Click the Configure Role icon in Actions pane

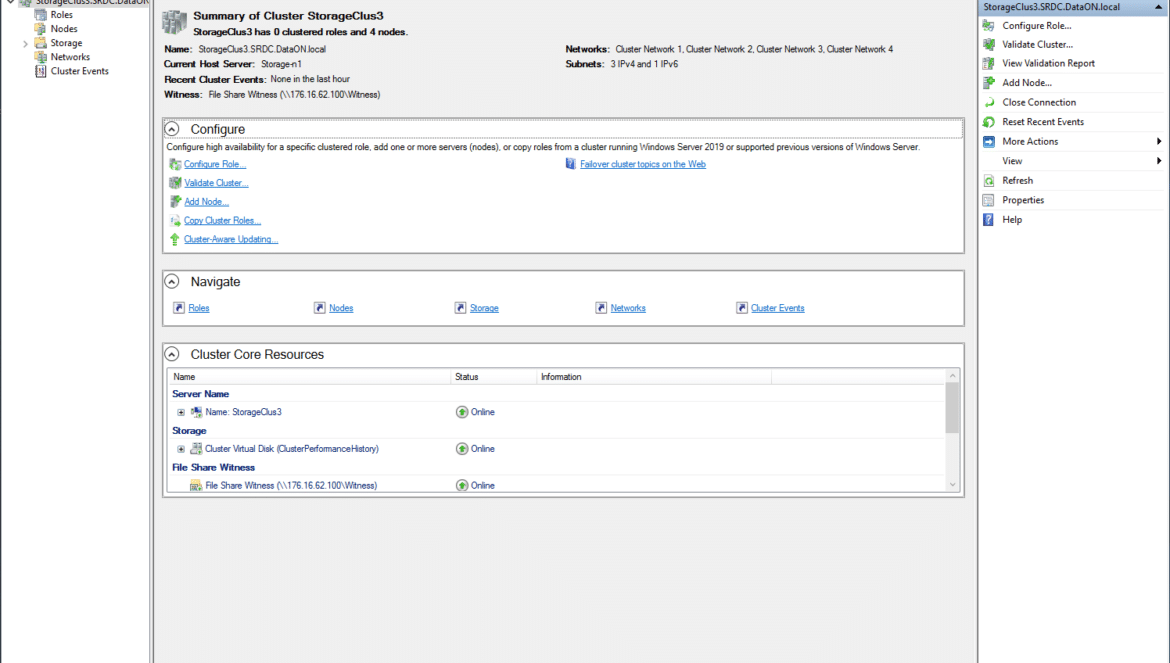(x=989, y=25)
